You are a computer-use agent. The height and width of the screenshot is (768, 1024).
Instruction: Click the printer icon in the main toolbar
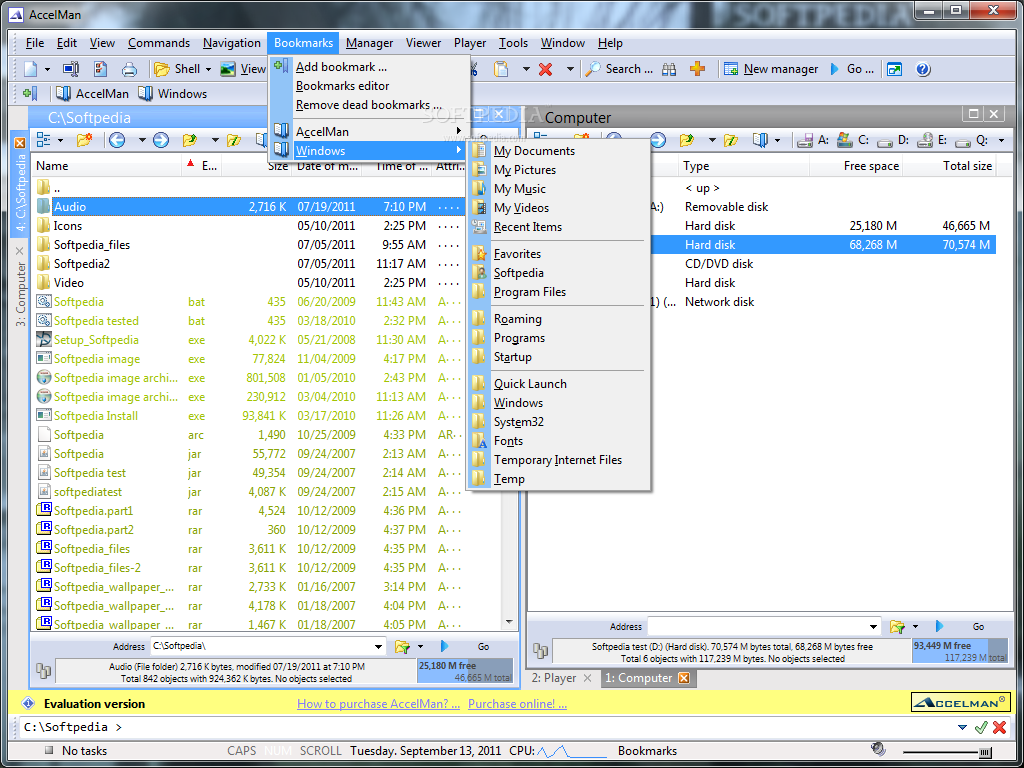(x=129, y=69)
